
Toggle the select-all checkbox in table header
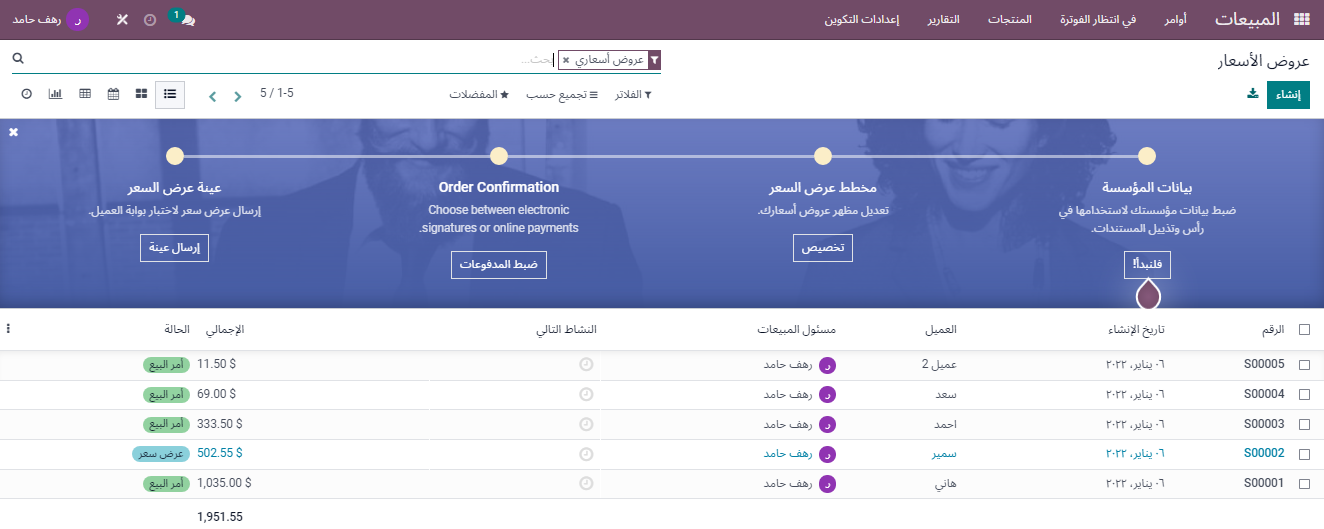click(x=1304, y=330)
